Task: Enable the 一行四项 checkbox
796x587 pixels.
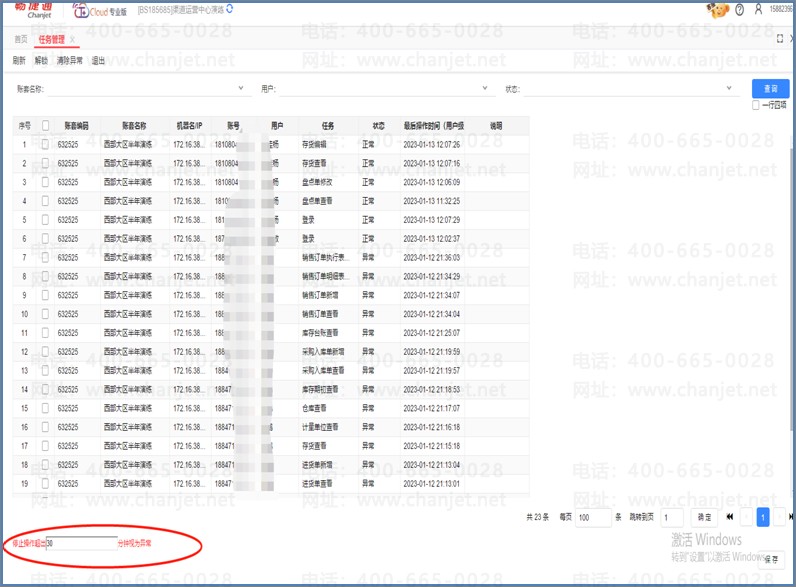Action: [755, 105]
